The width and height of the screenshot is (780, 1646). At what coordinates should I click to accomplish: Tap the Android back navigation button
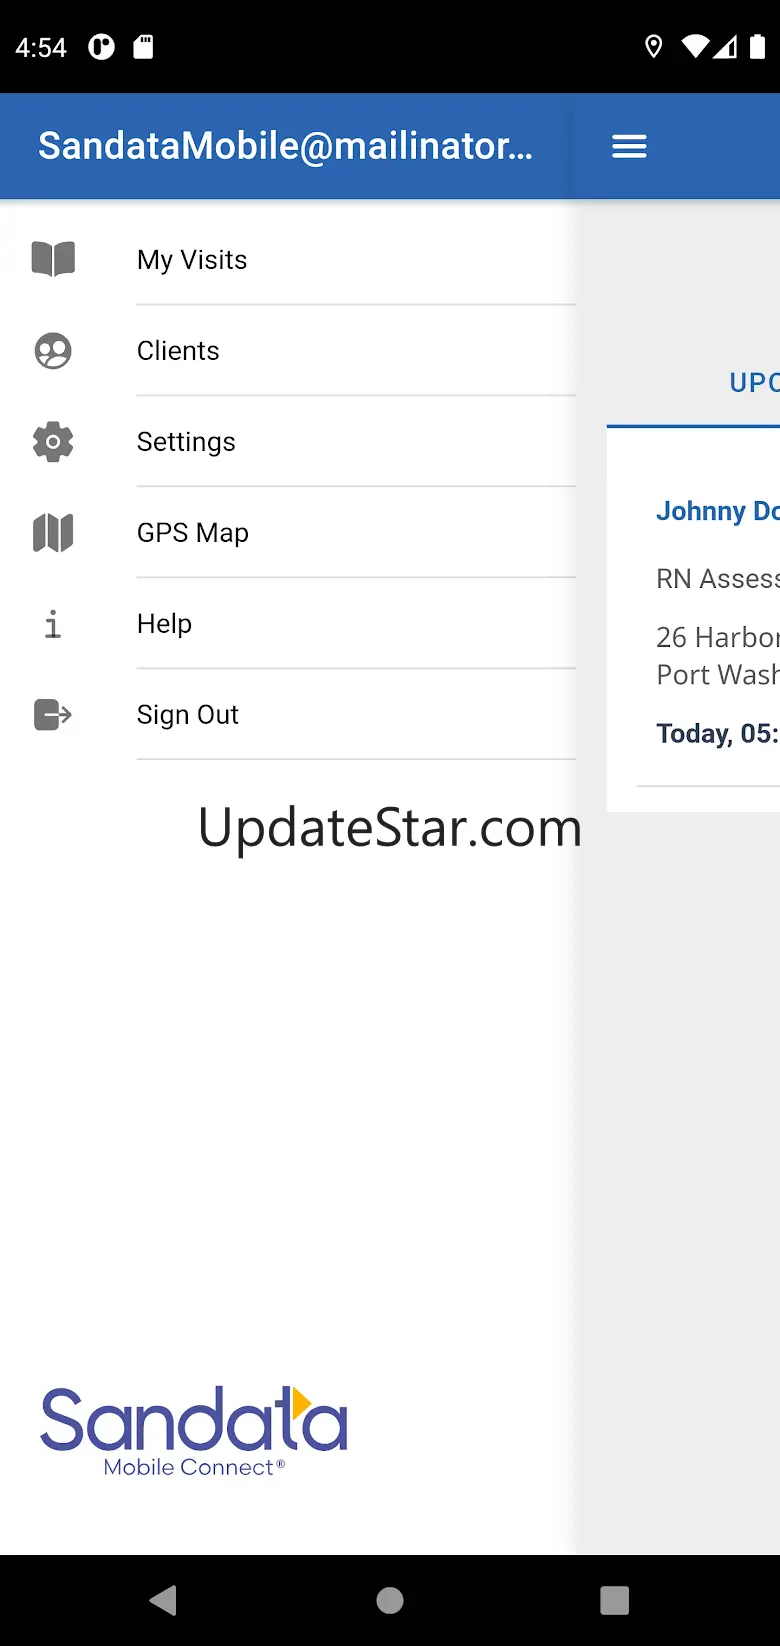click(163, 1600)
